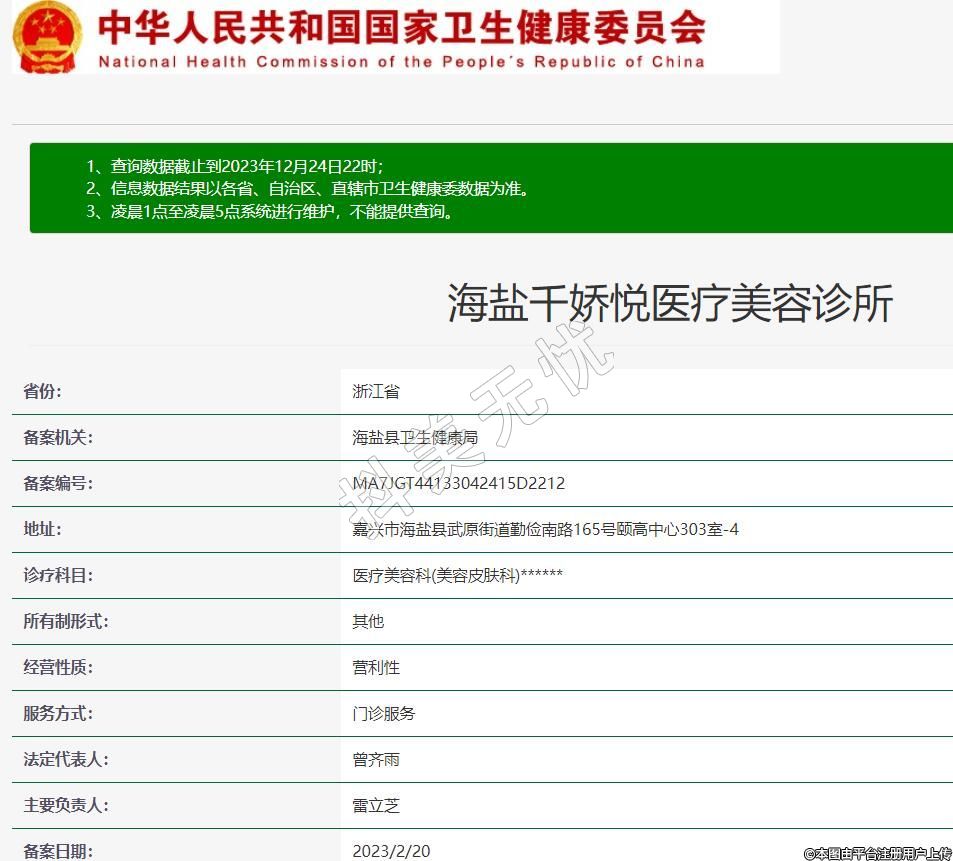The width and height of the screenshot is (953, 861).
Task: Click the green notice about data cutoff date
Action: [235, 166]
